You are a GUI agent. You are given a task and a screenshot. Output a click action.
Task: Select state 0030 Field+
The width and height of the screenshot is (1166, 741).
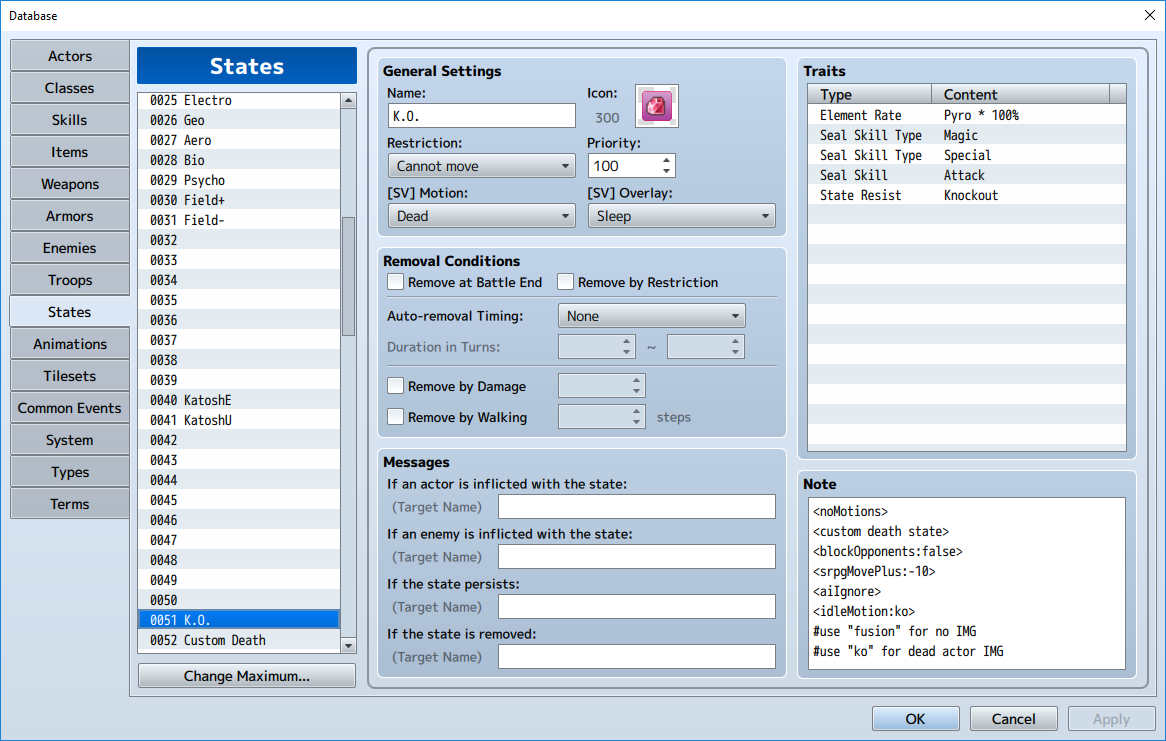(x=239, y=201)
